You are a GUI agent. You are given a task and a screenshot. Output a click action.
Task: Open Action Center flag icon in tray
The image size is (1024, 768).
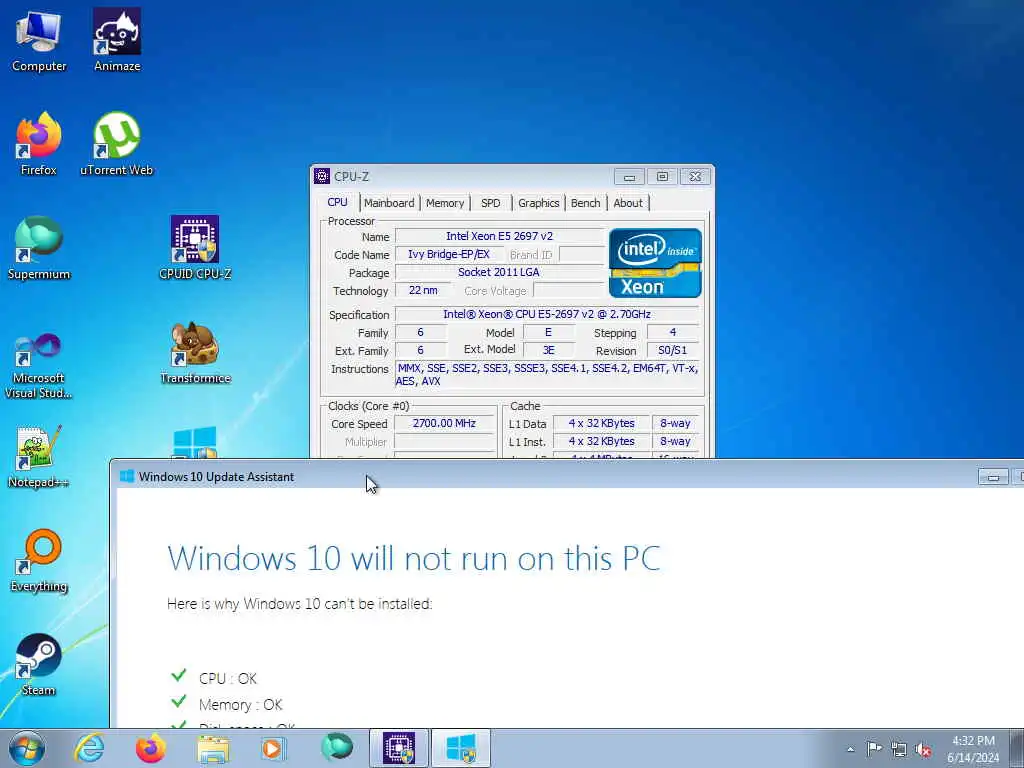tap(874, 749)
